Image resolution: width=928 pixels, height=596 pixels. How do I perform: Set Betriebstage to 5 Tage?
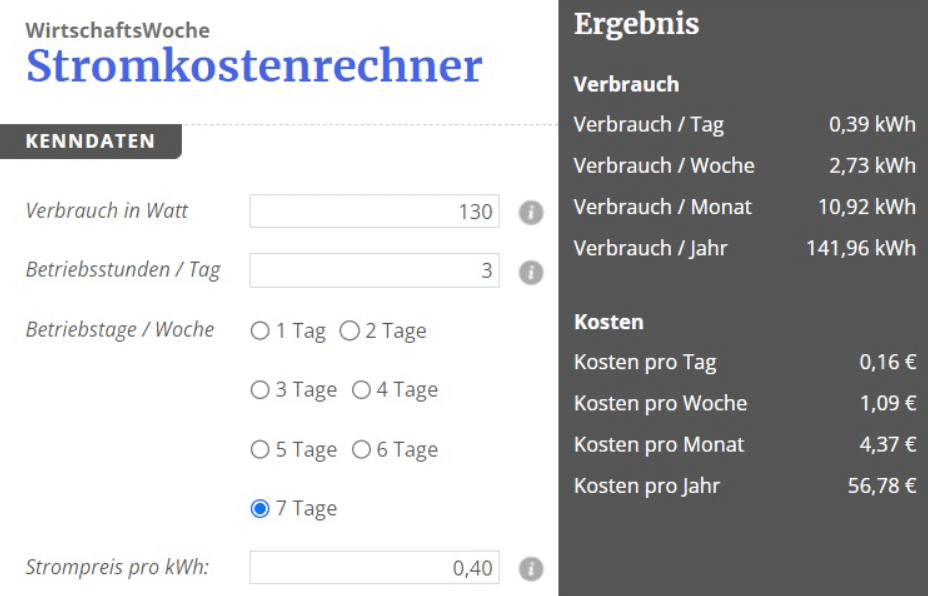pyautogui.click(x=260, y=449)
